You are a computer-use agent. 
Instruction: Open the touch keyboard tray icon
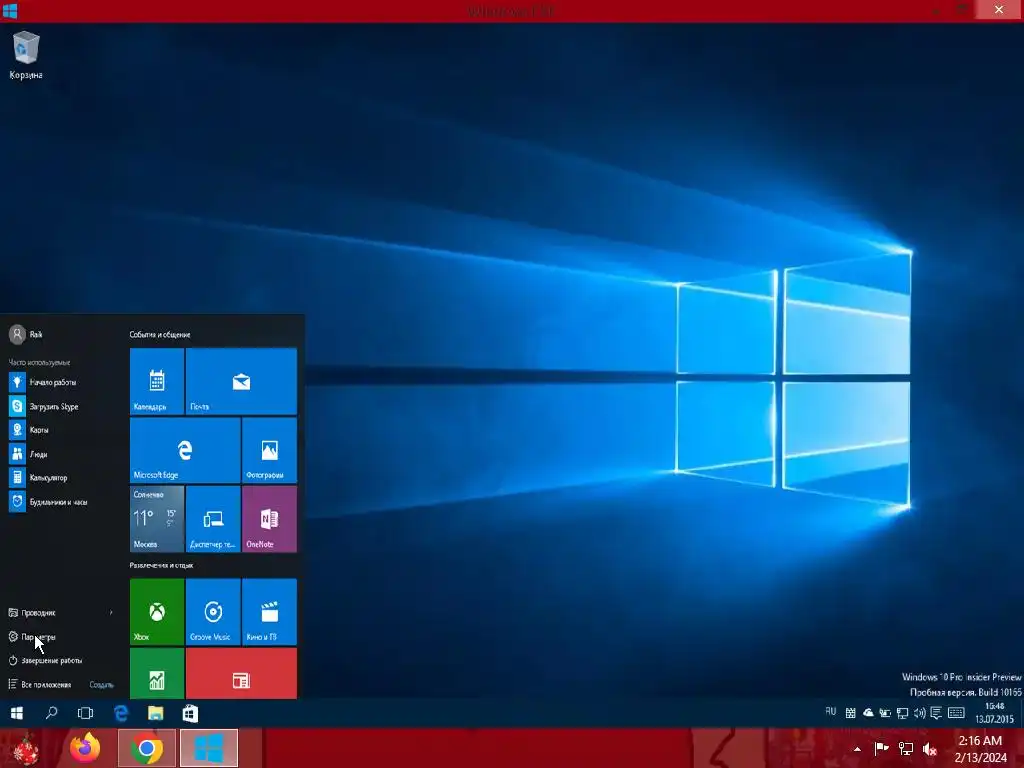click(956, 713)
